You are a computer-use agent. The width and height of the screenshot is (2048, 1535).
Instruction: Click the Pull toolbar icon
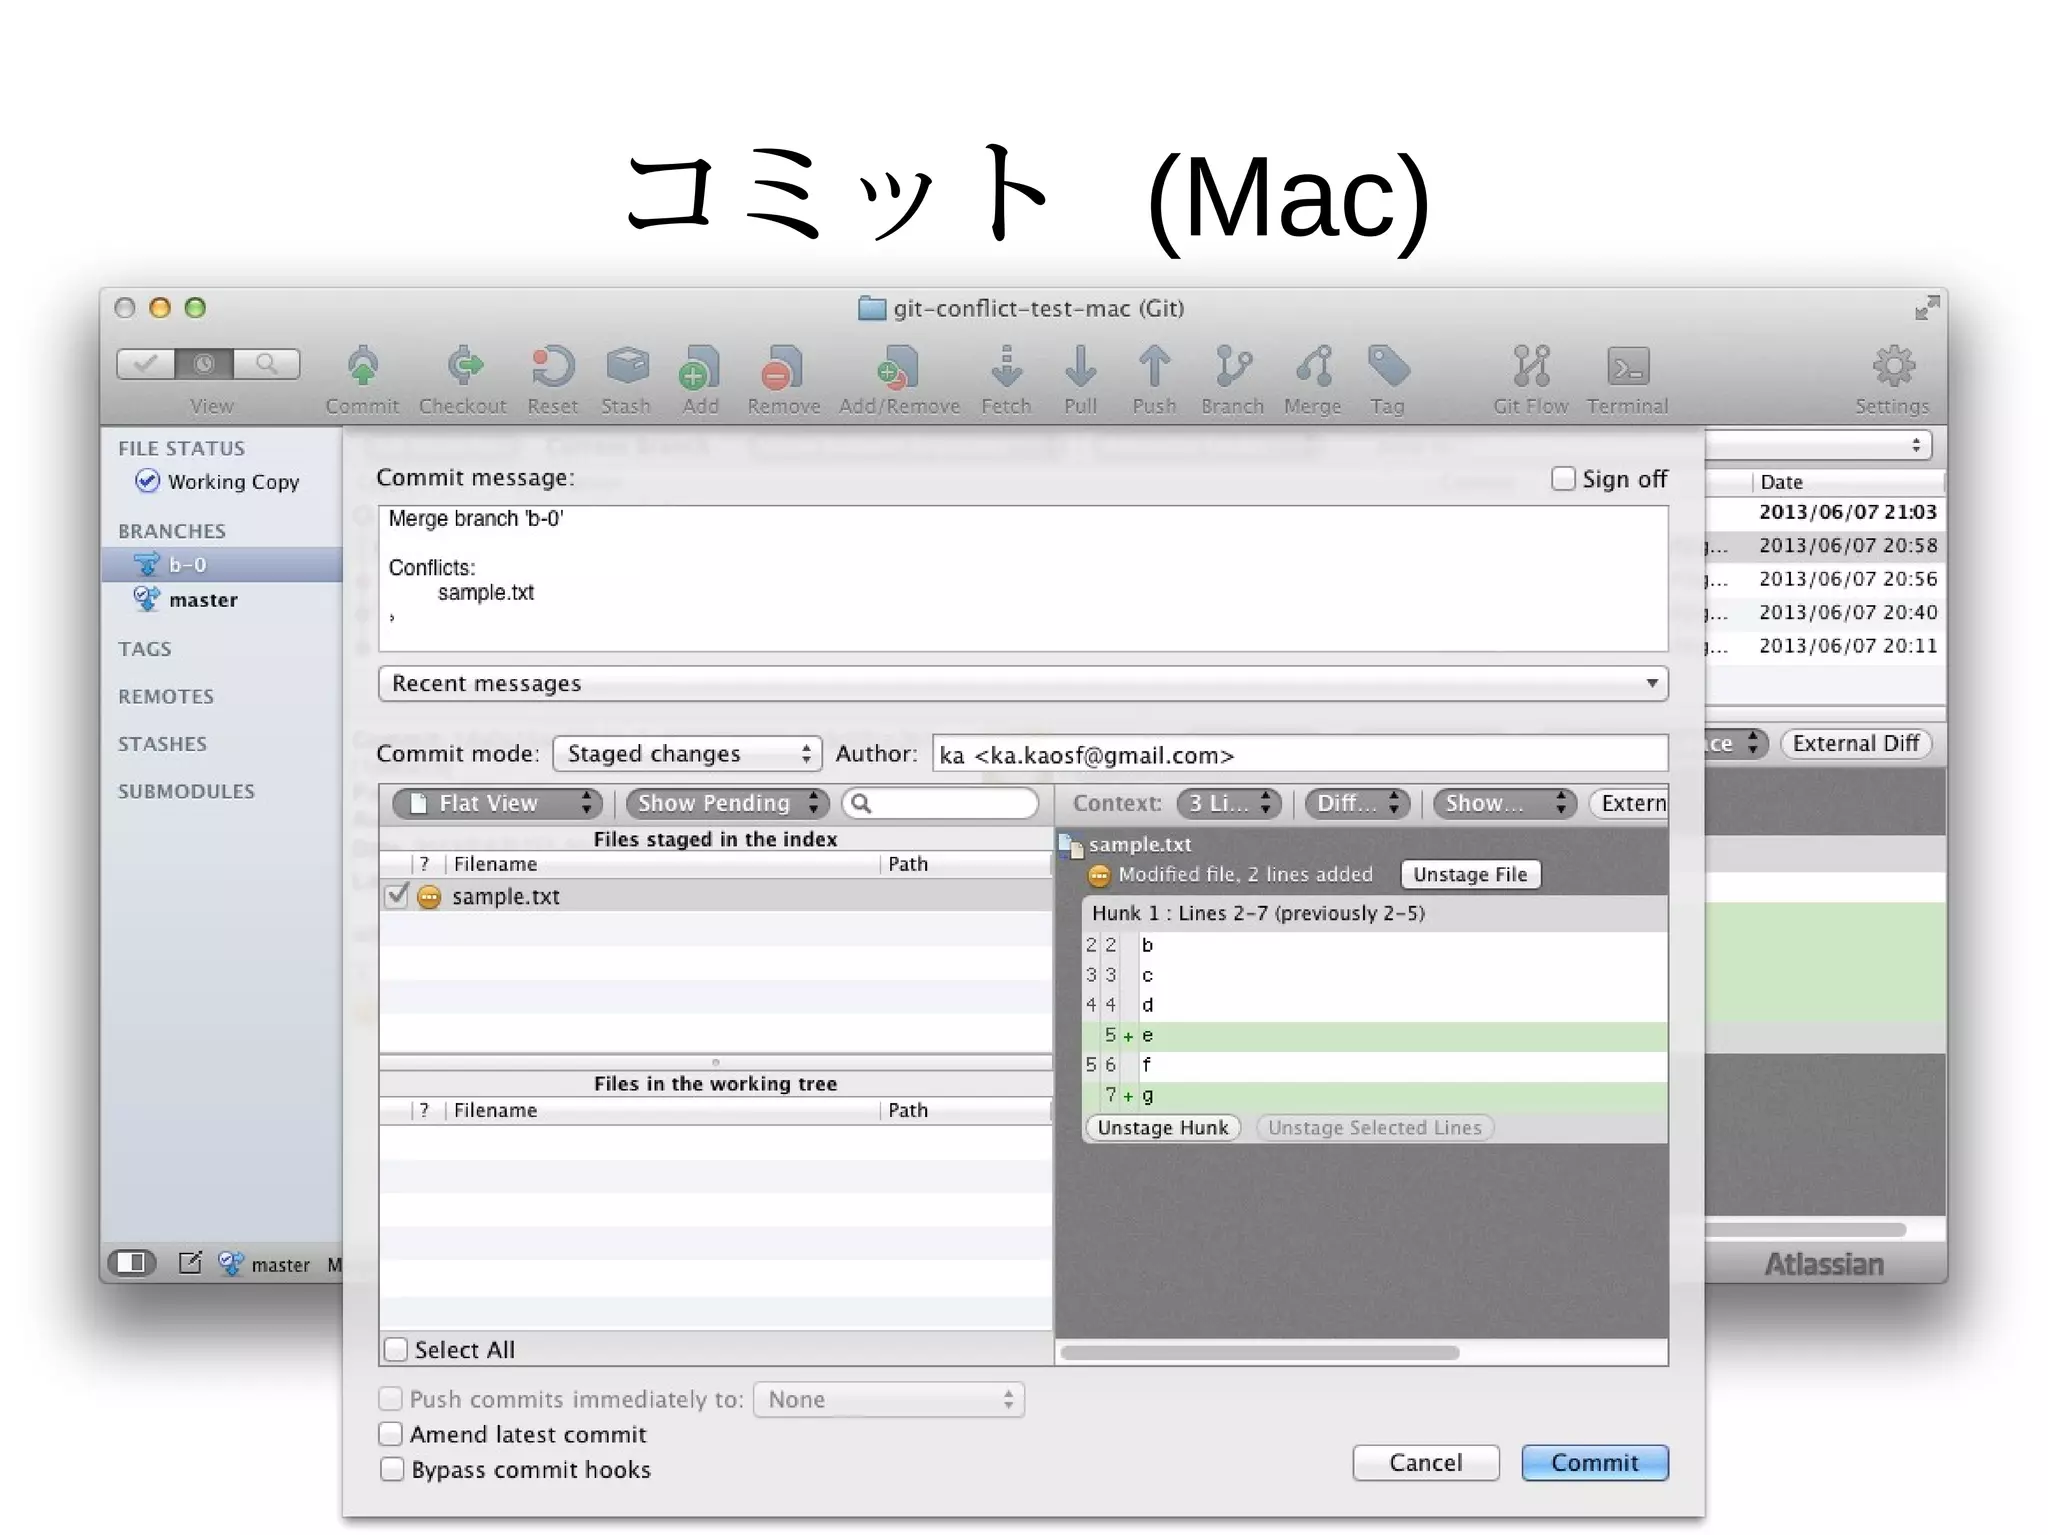(x=1080, y=368)
